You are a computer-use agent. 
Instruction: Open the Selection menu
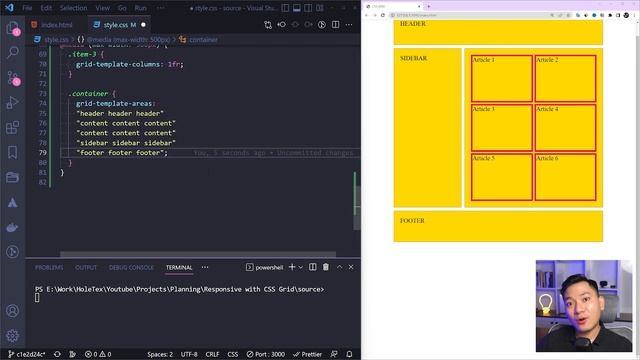[73, 8]
